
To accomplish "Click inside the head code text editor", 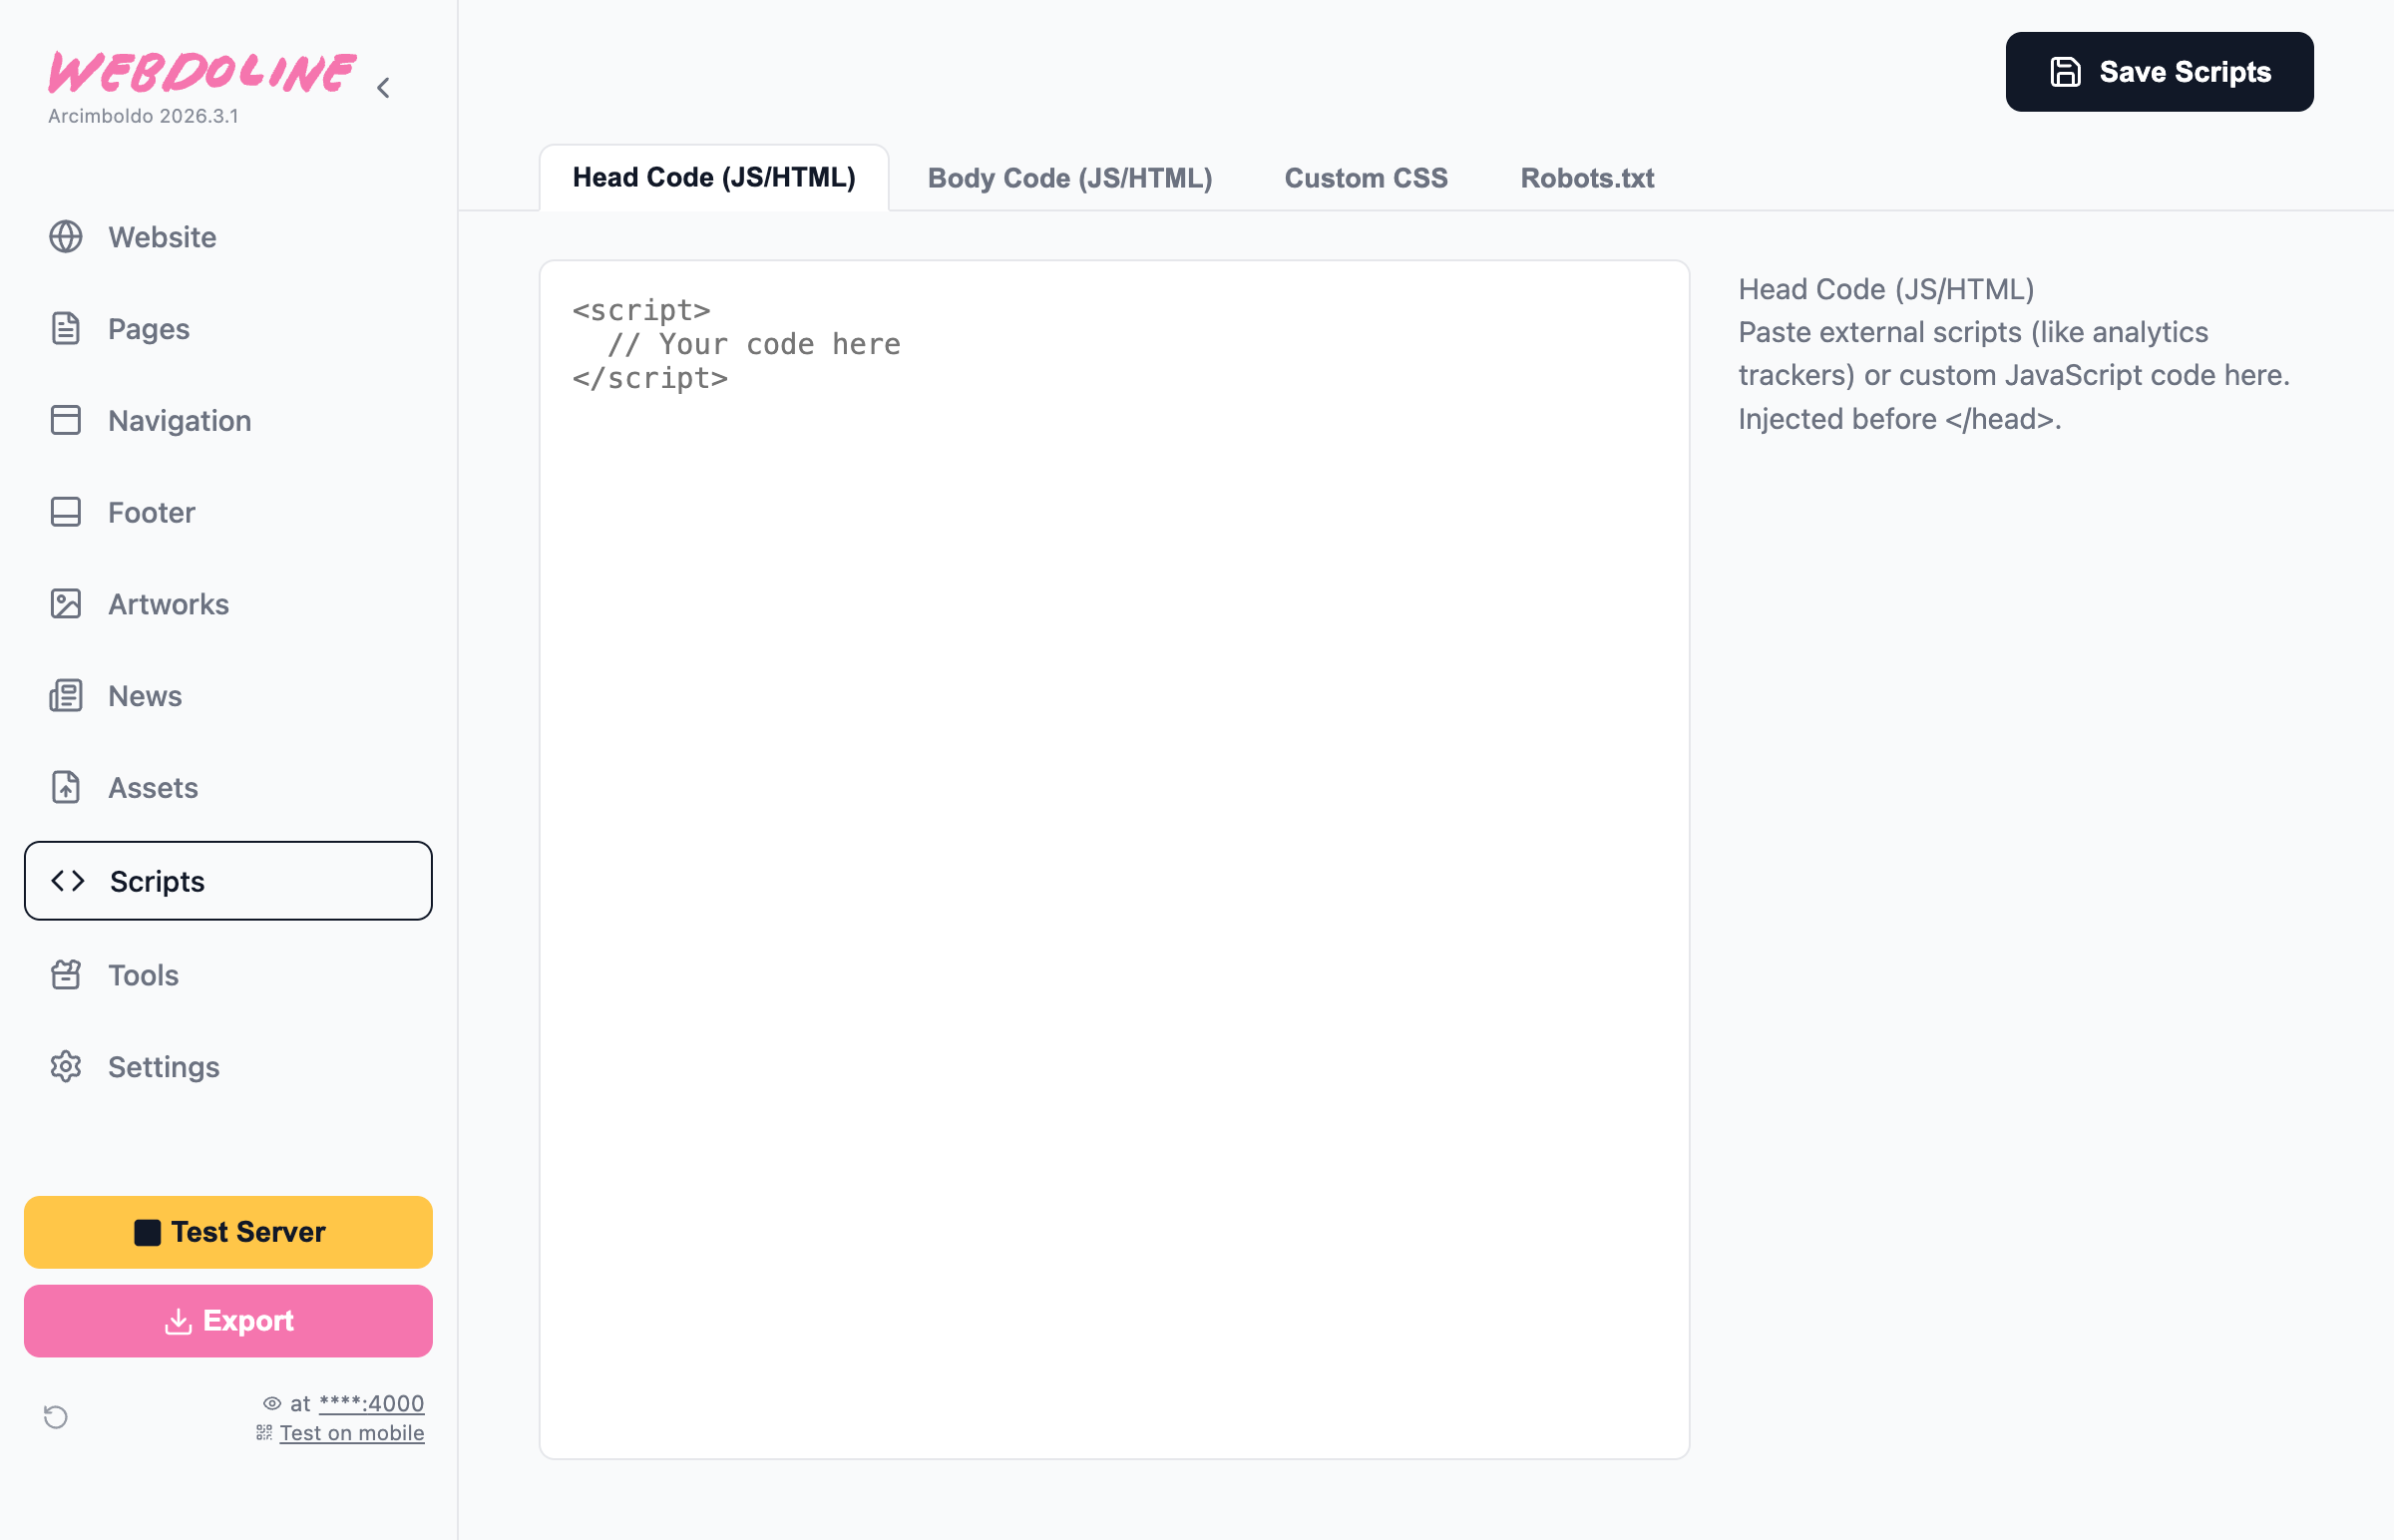I will pyautogui.click(x=1113, y=860).
